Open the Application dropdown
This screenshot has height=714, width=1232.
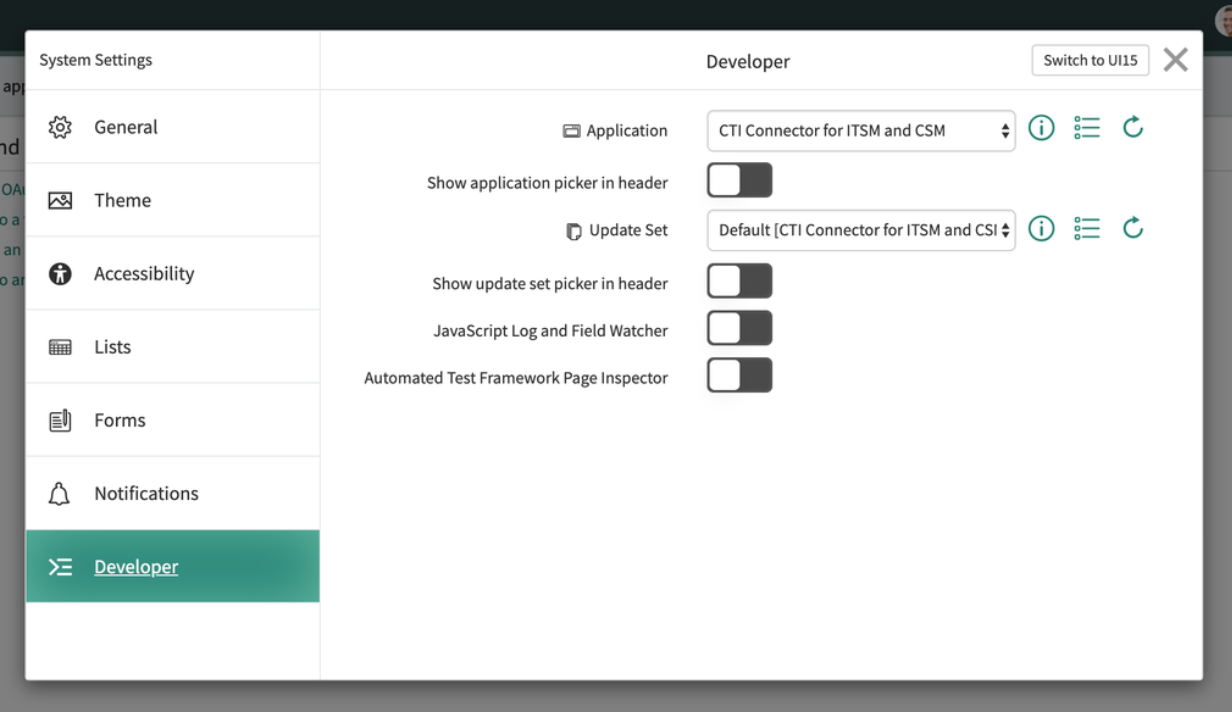860,130
